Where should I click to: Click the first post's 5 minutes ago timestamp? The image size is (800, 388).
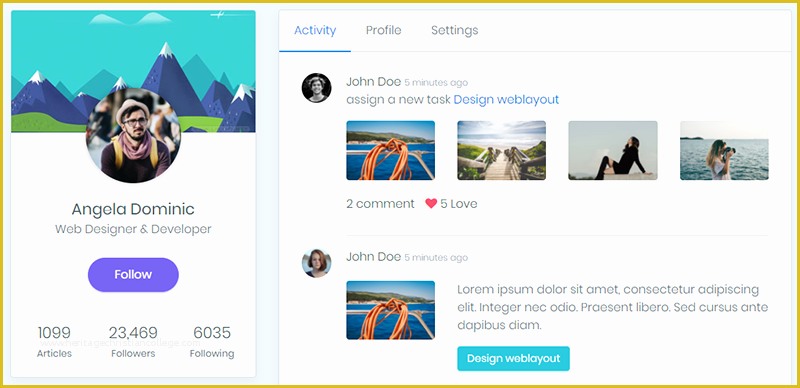pos(436,83)
